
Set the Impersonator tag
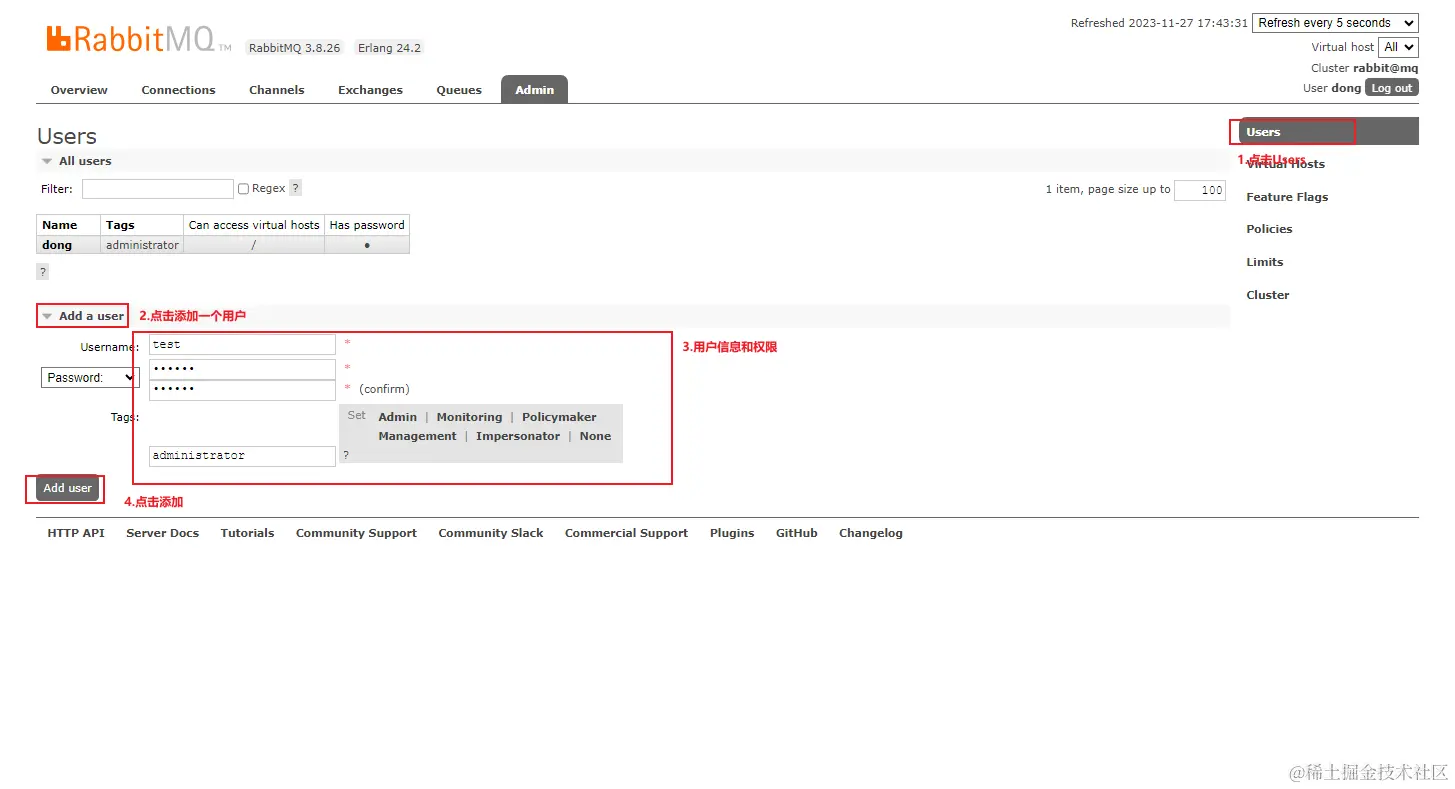click(518, 436)
